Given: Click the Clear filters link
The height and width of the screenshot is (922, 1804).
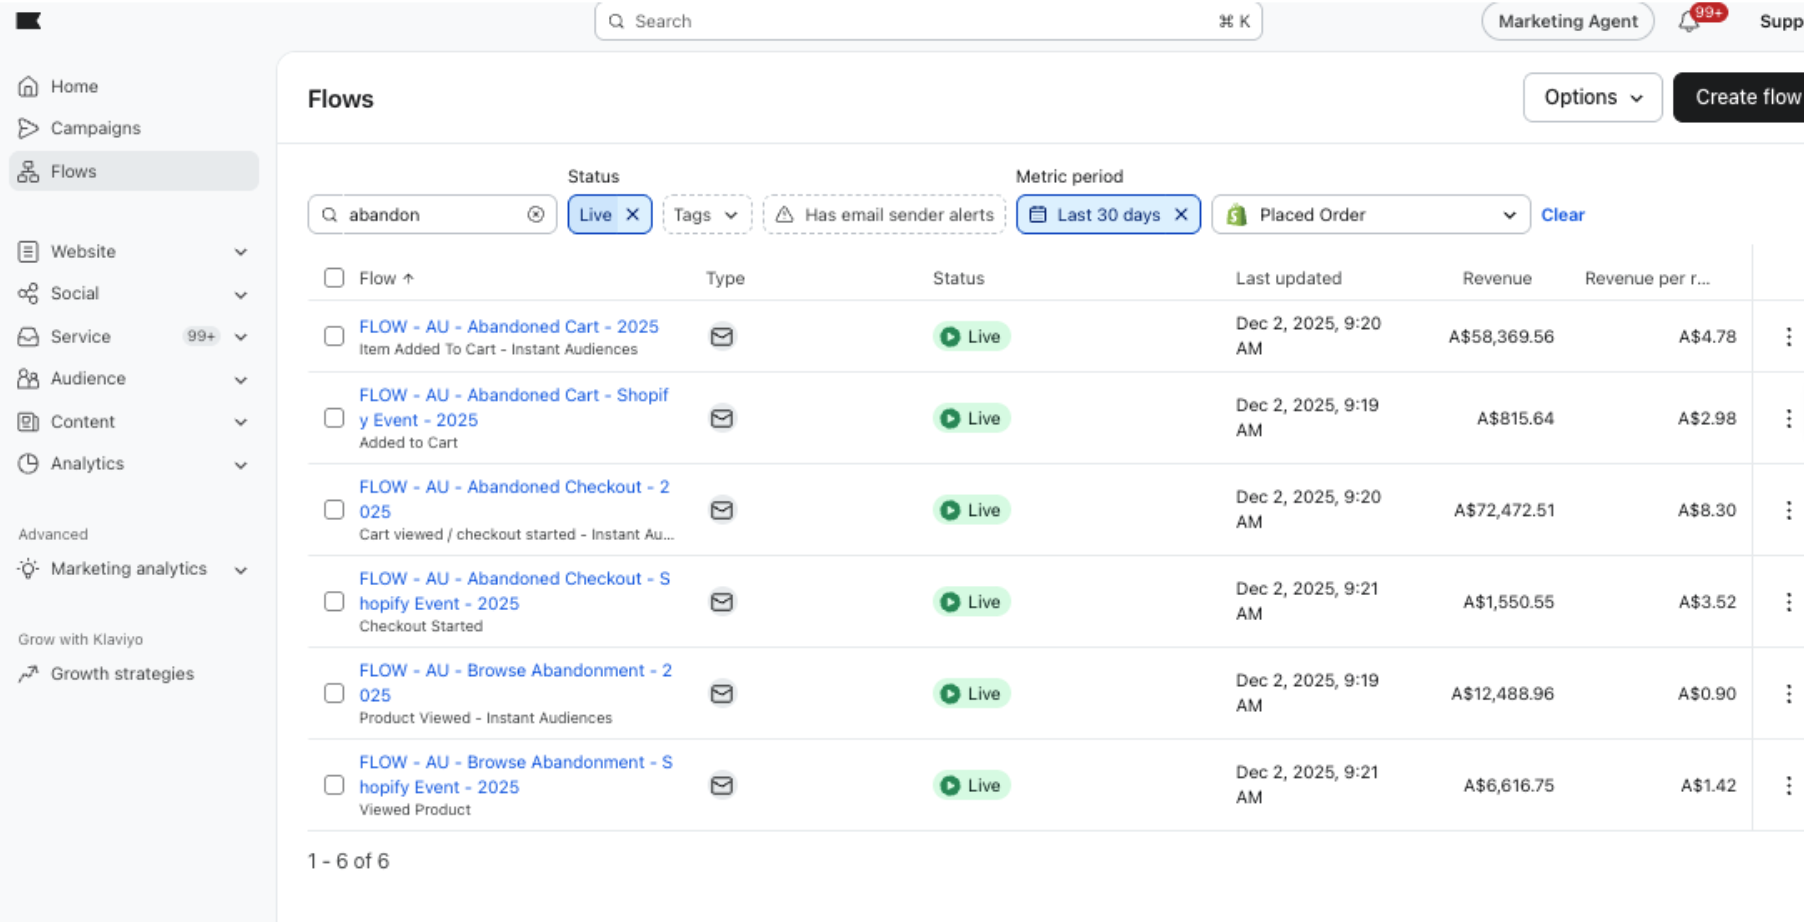Looking at the screenshot, I should (x=1562, y=215).
